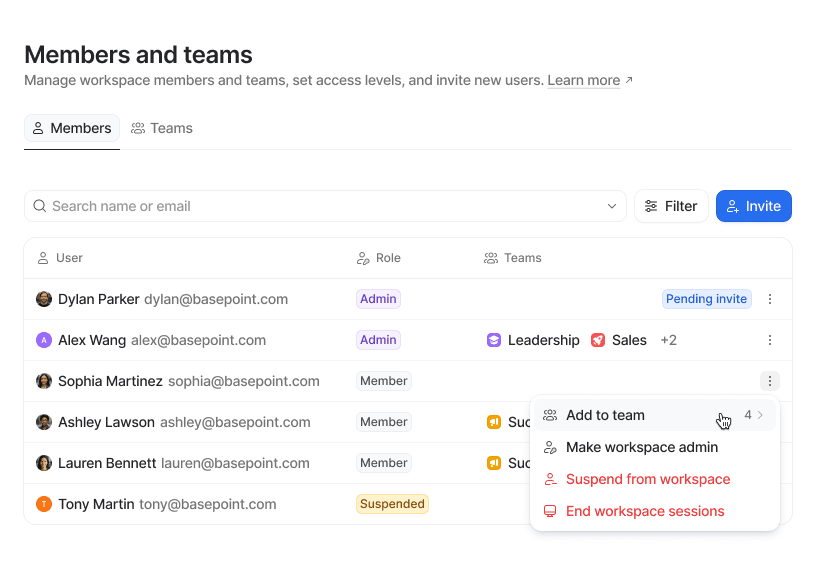Screen dimensions: 816x564
Task: Click Sophia Martinez's three-dot menu button
Action: 770,381
